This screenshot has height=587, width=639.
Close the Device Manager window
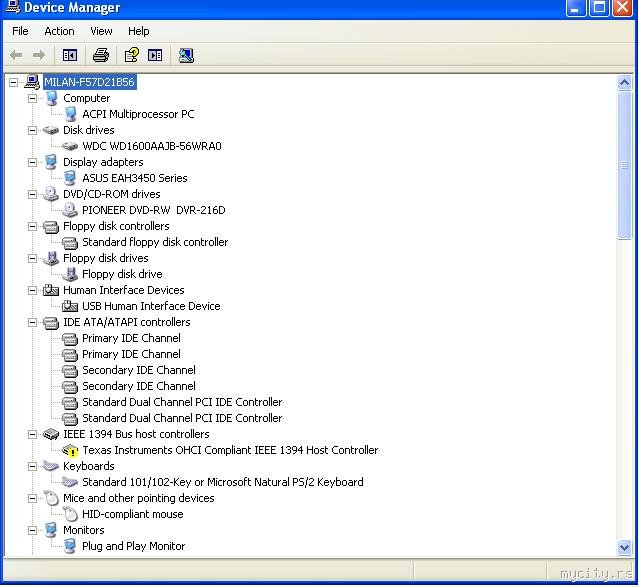pyautogui.click(x=622, y=8)
